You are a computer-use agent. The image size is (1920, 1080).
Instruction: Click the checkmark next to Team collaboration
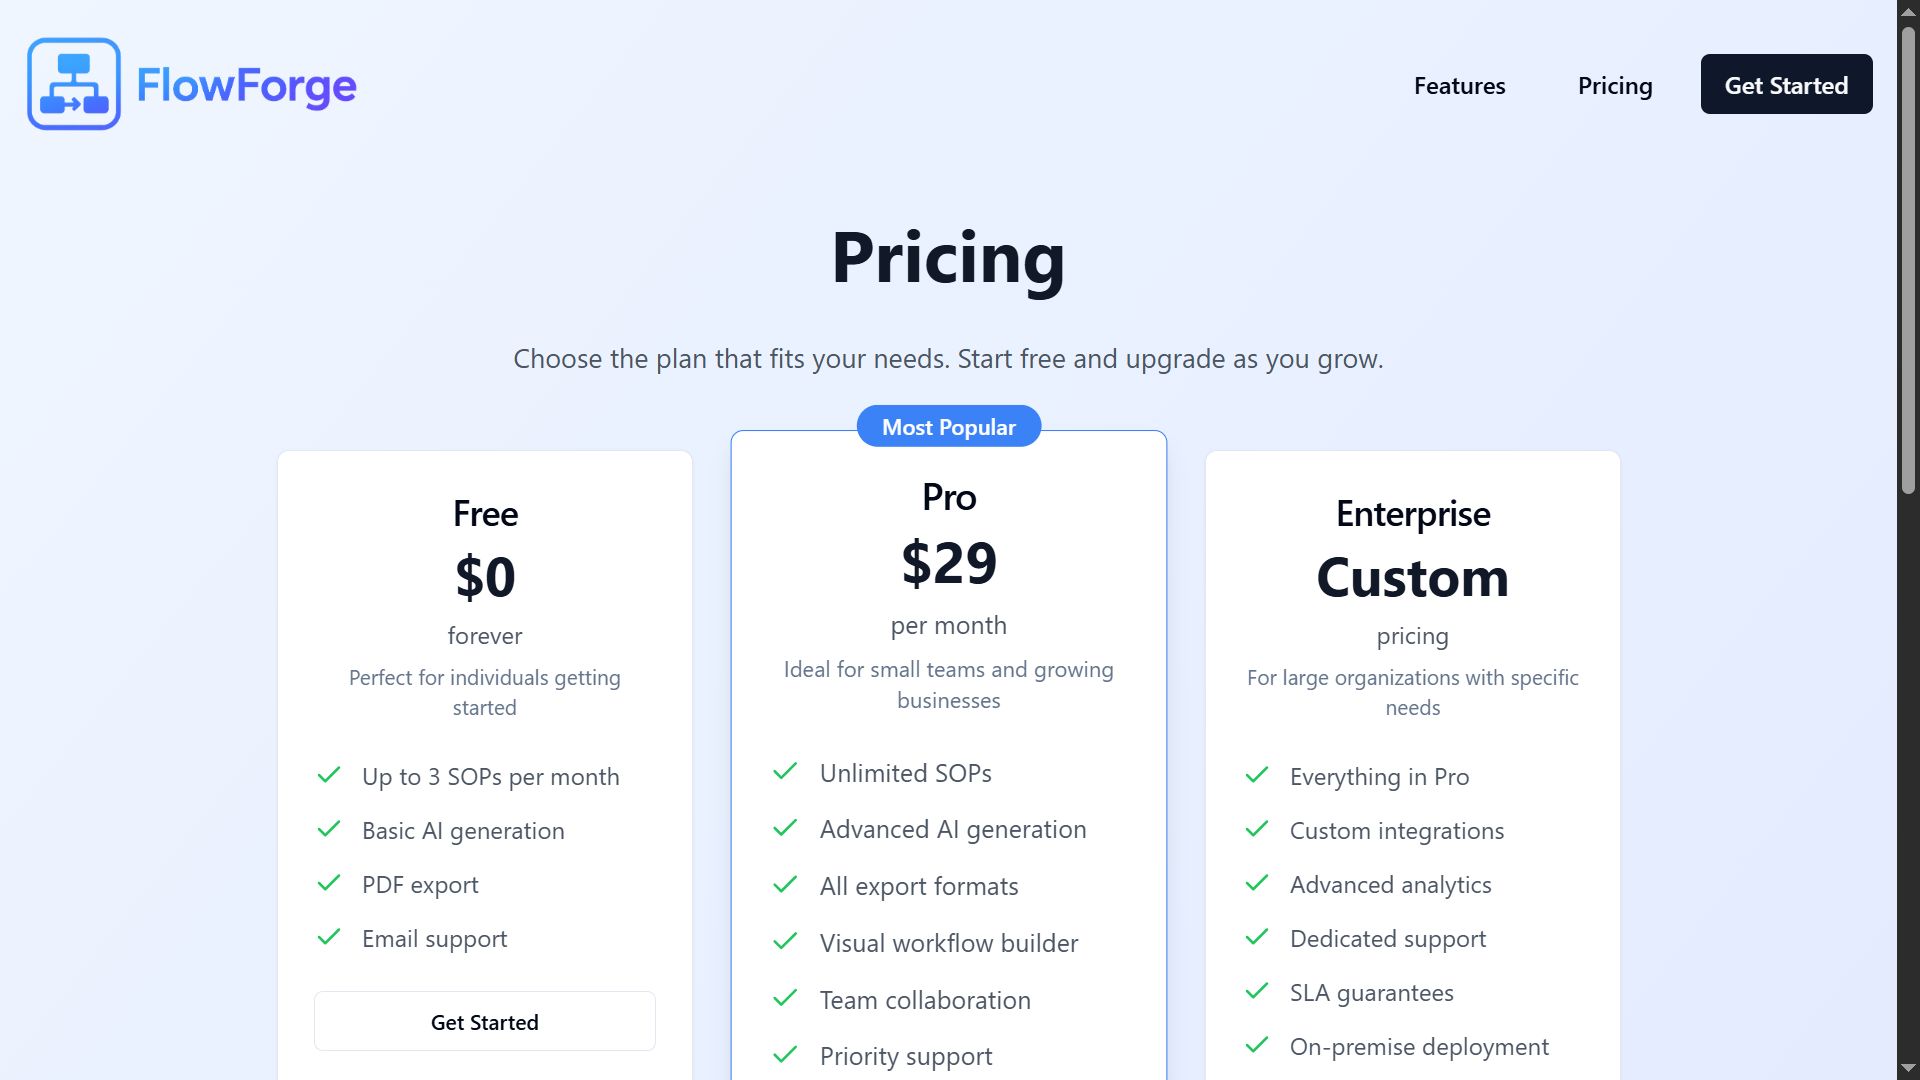point(785,999)
